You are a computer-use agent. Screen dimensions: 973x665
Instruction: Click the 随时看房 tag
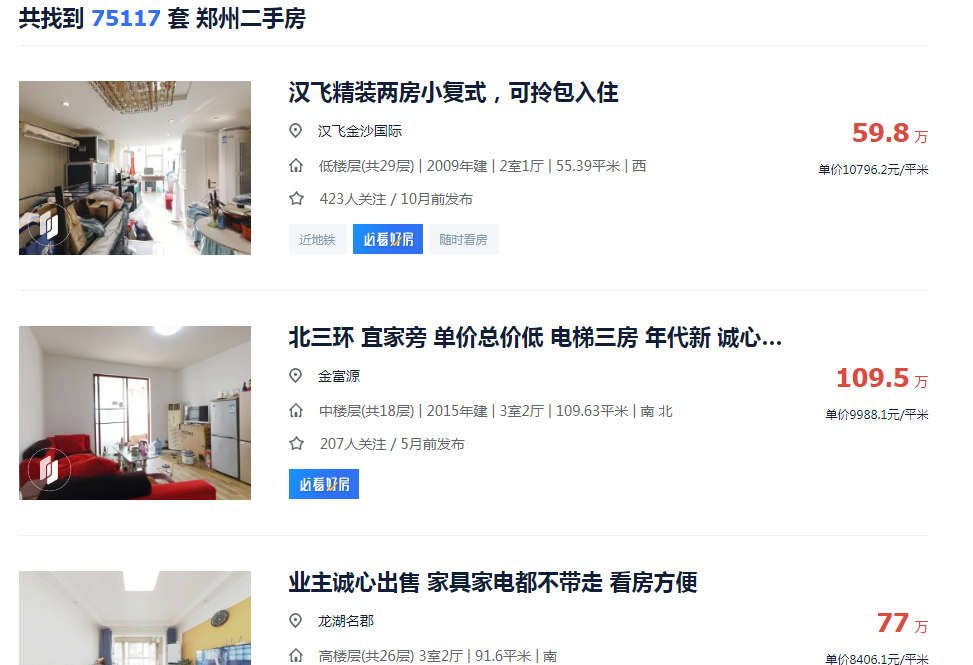click(464, 239)
